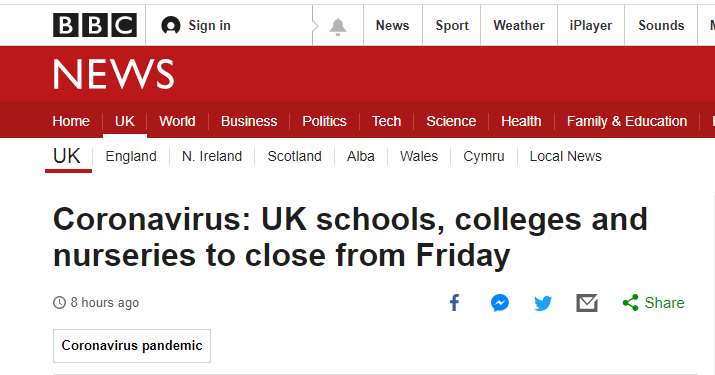Image resolution: width=715 pixels, height=375 pixels.
Task: Share article by email icon
Action: 587,303
